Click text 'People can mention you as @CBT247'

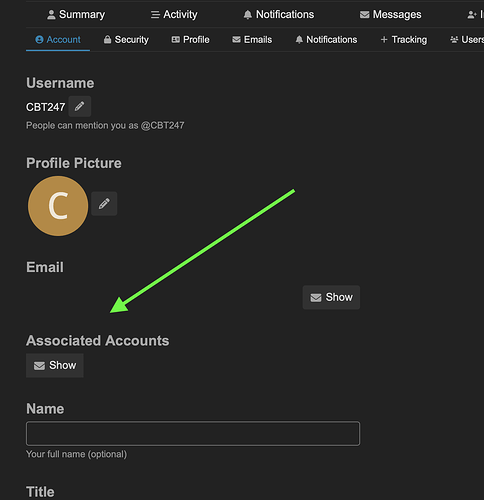click(105, 125)
